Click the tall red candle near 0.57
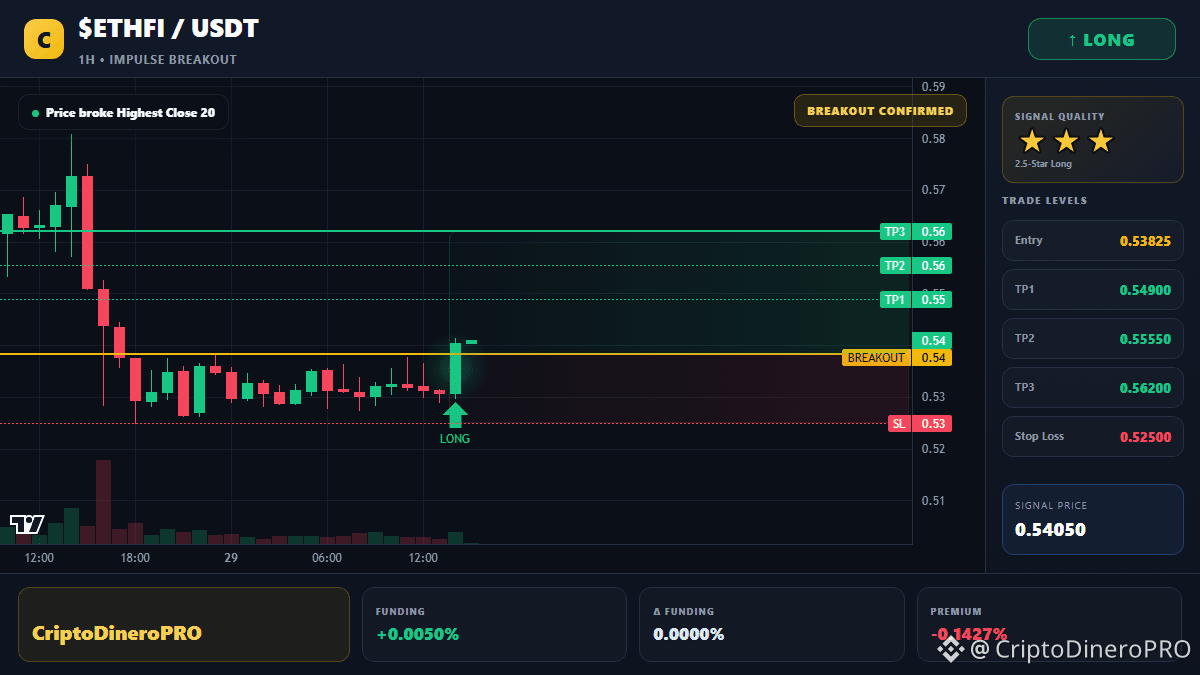 tap(87, 232)
